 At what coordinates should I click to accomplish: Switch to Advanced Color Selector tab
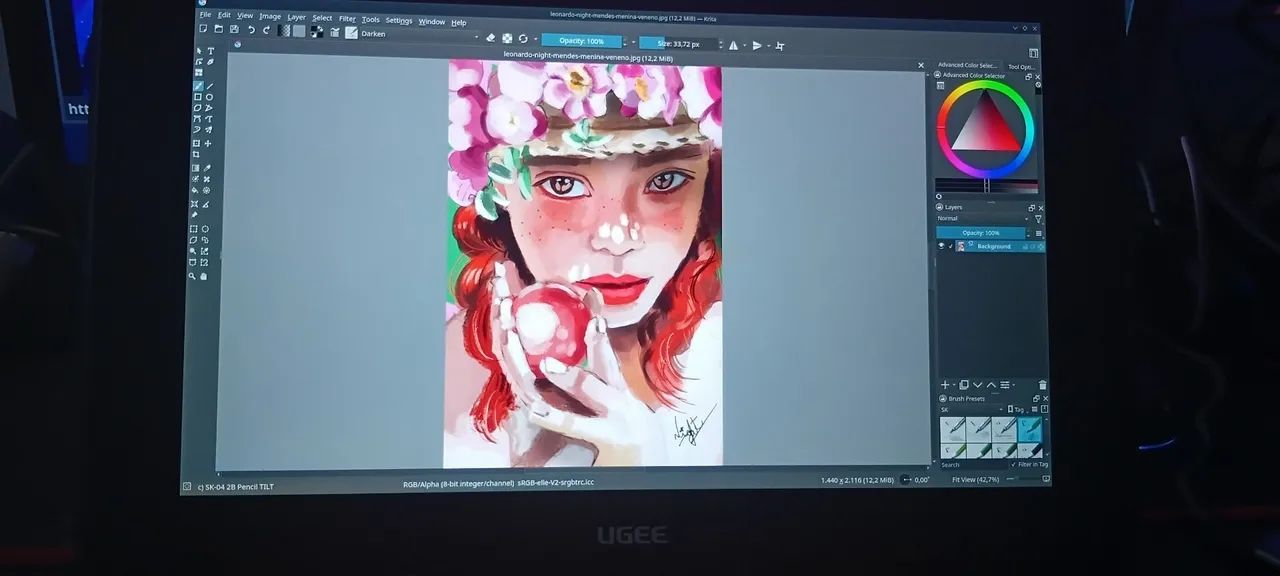click(967, 65)
